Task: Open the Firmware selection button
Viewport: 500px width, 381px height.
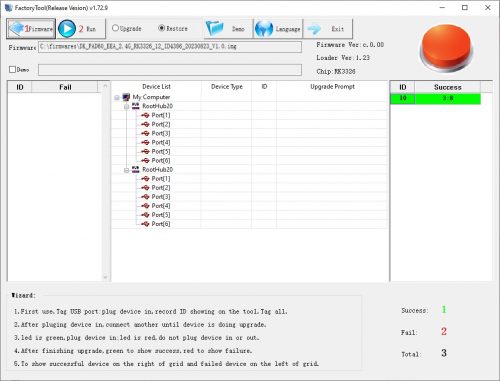Action: [x=31, y=29]
